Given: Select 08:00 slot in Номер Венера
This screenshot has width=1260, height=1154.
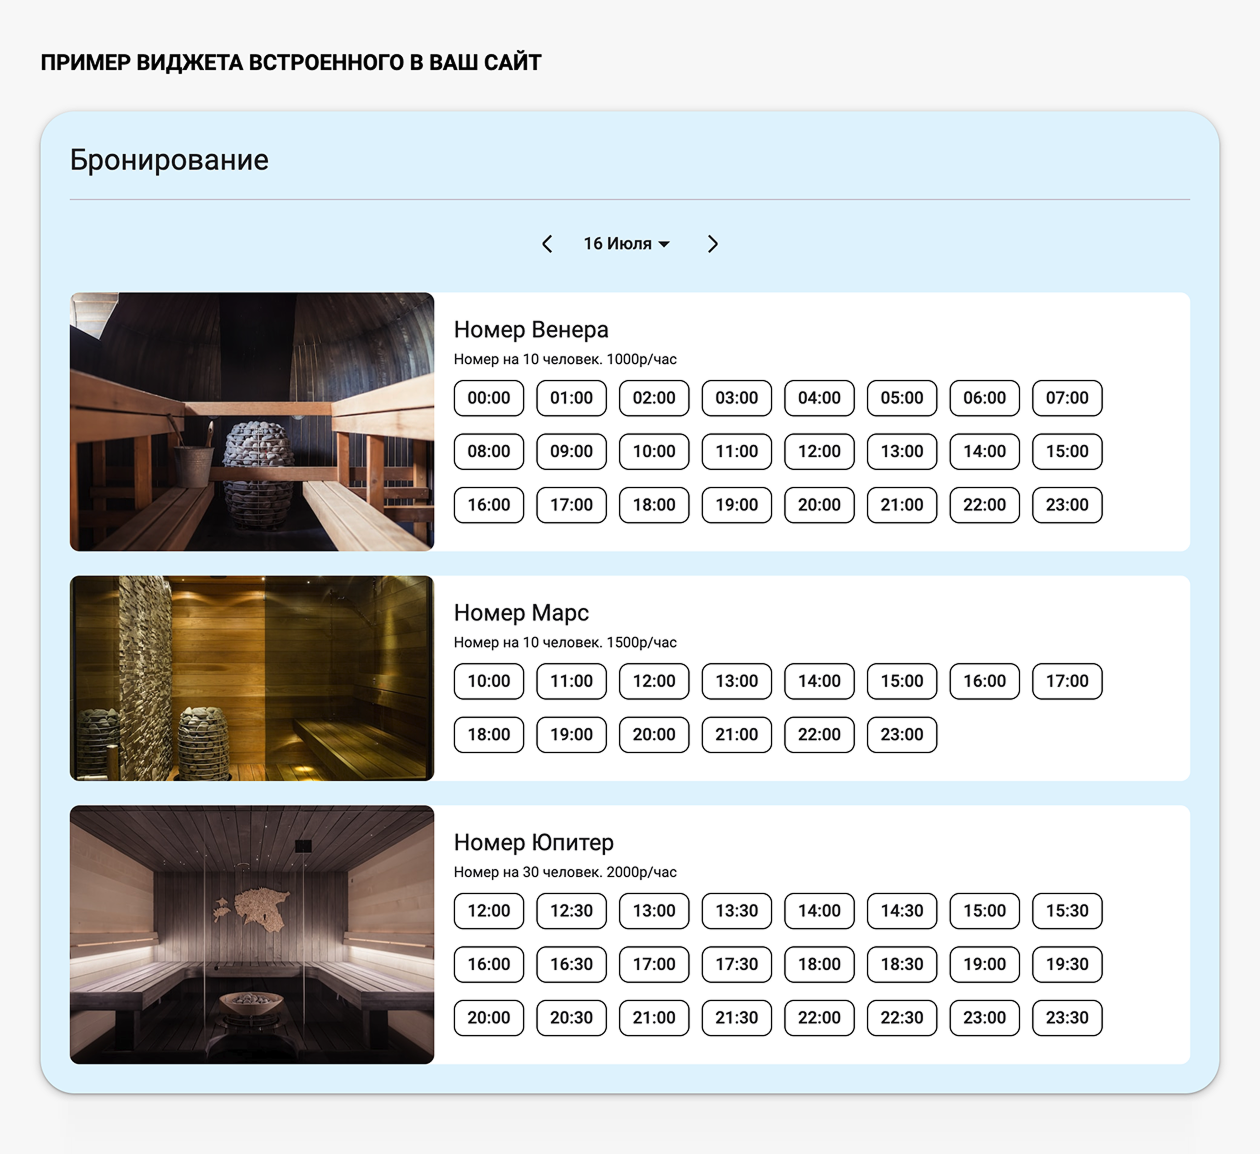Looking at the screenshot, I should [x=489, y=451].
